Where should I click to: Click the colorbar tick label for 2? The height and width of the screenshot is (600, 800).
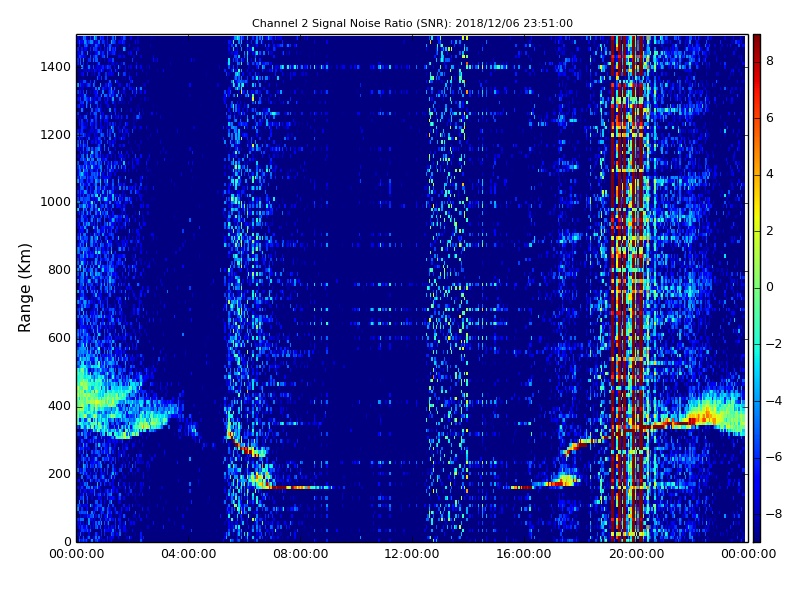pos(769,231)
